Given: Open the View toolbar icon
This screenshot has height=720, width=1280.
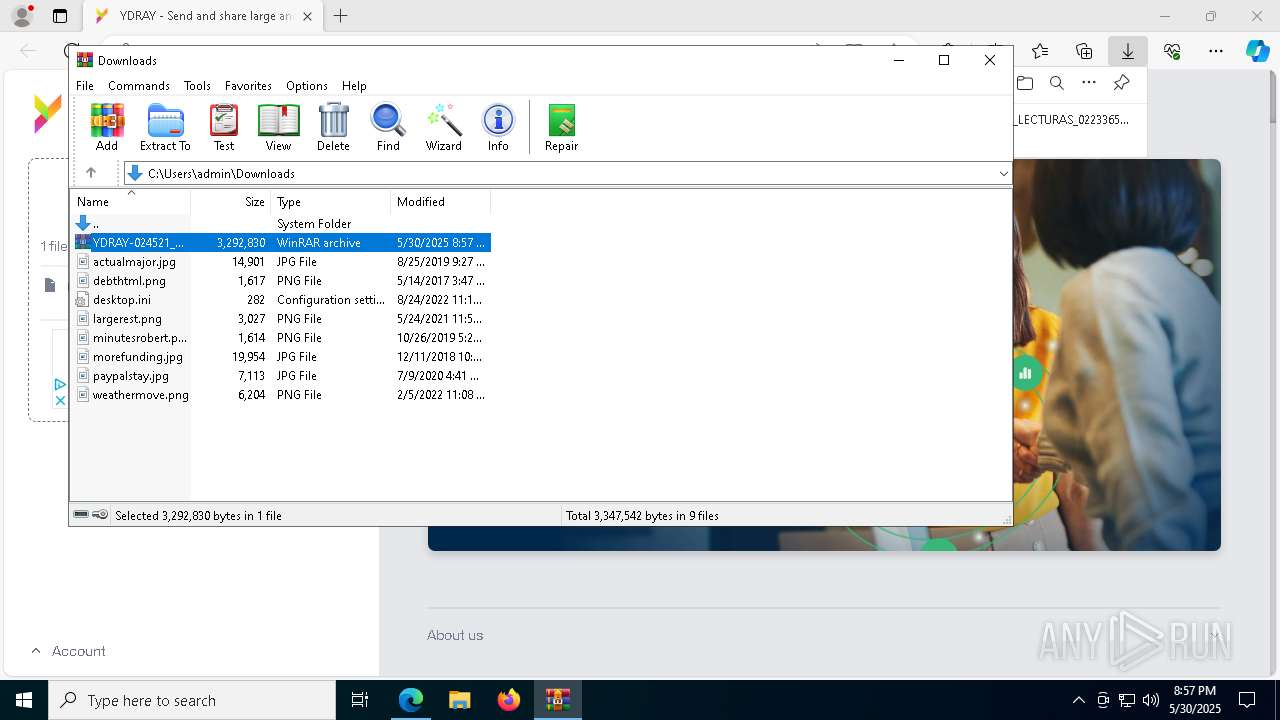Looking at the screenshot, I should pyautogui.click(x=278, y=127).
